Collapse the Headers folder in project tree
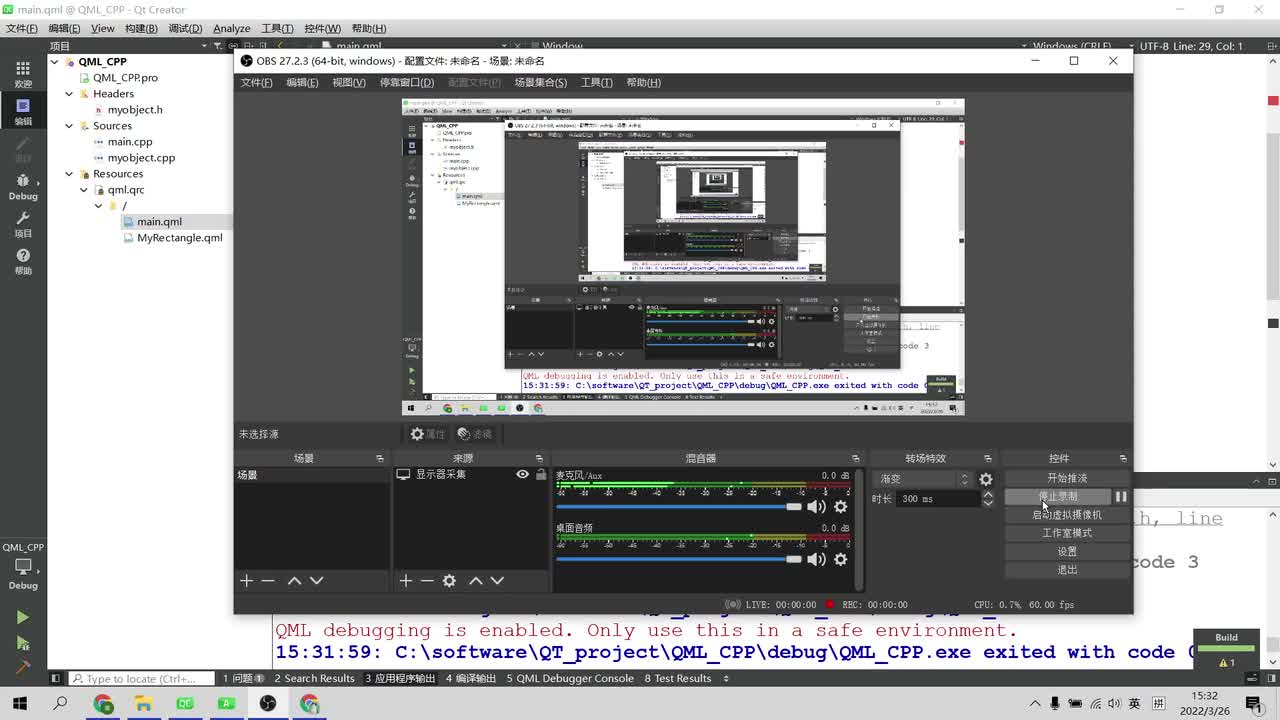The image size is (1280, 720). point(69,94)
